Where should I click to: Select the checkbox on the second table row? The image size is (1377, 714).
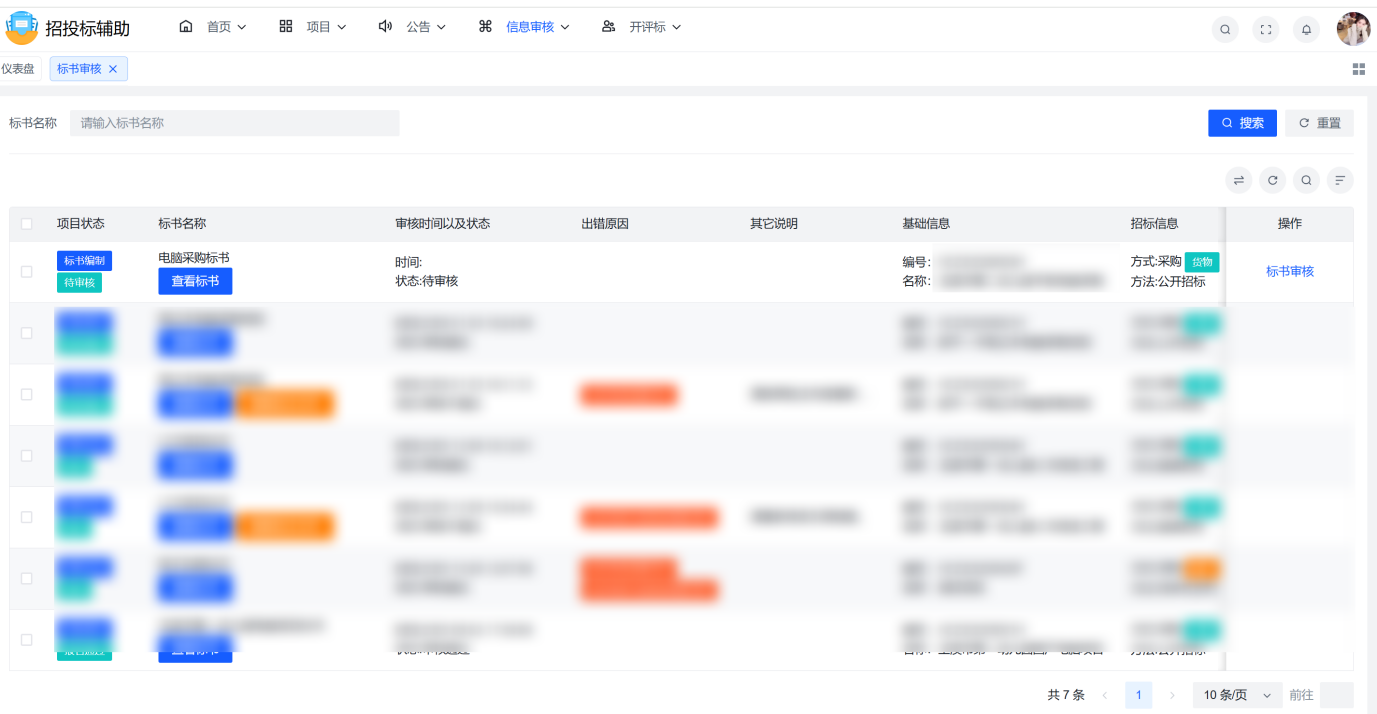pos(27,332)
